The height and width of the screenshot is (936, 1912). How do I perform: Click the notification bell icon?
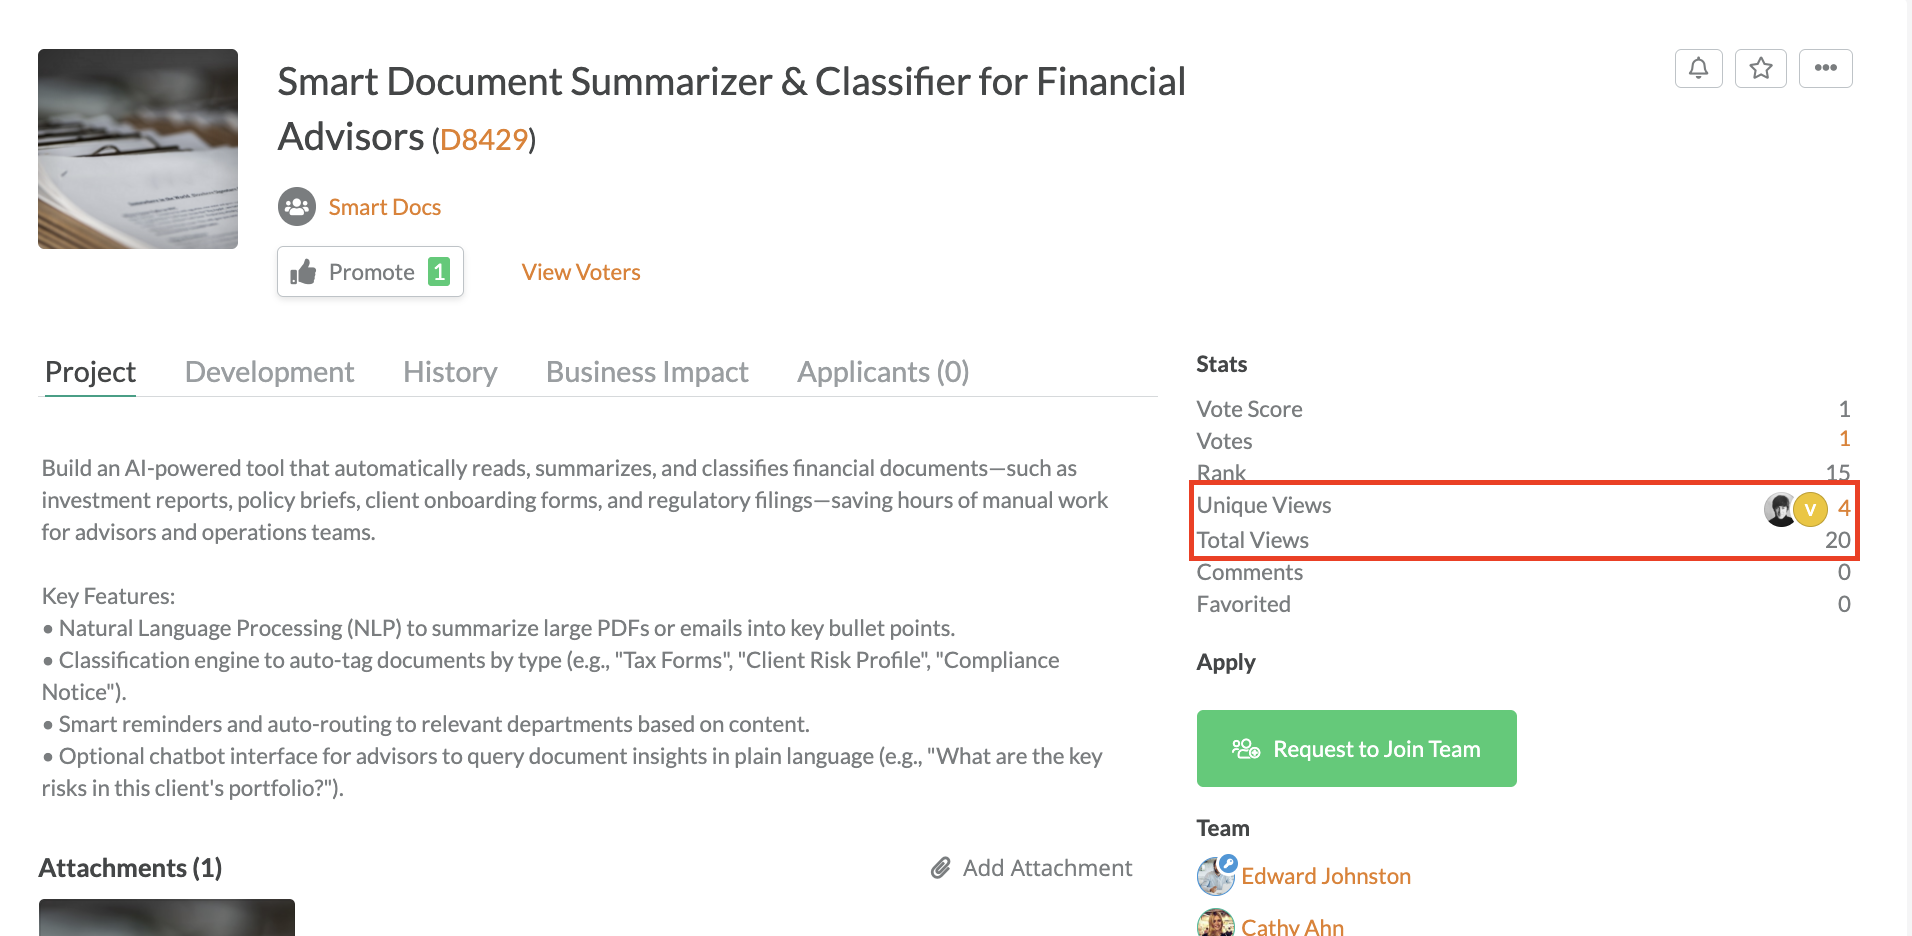point(1698,68)
